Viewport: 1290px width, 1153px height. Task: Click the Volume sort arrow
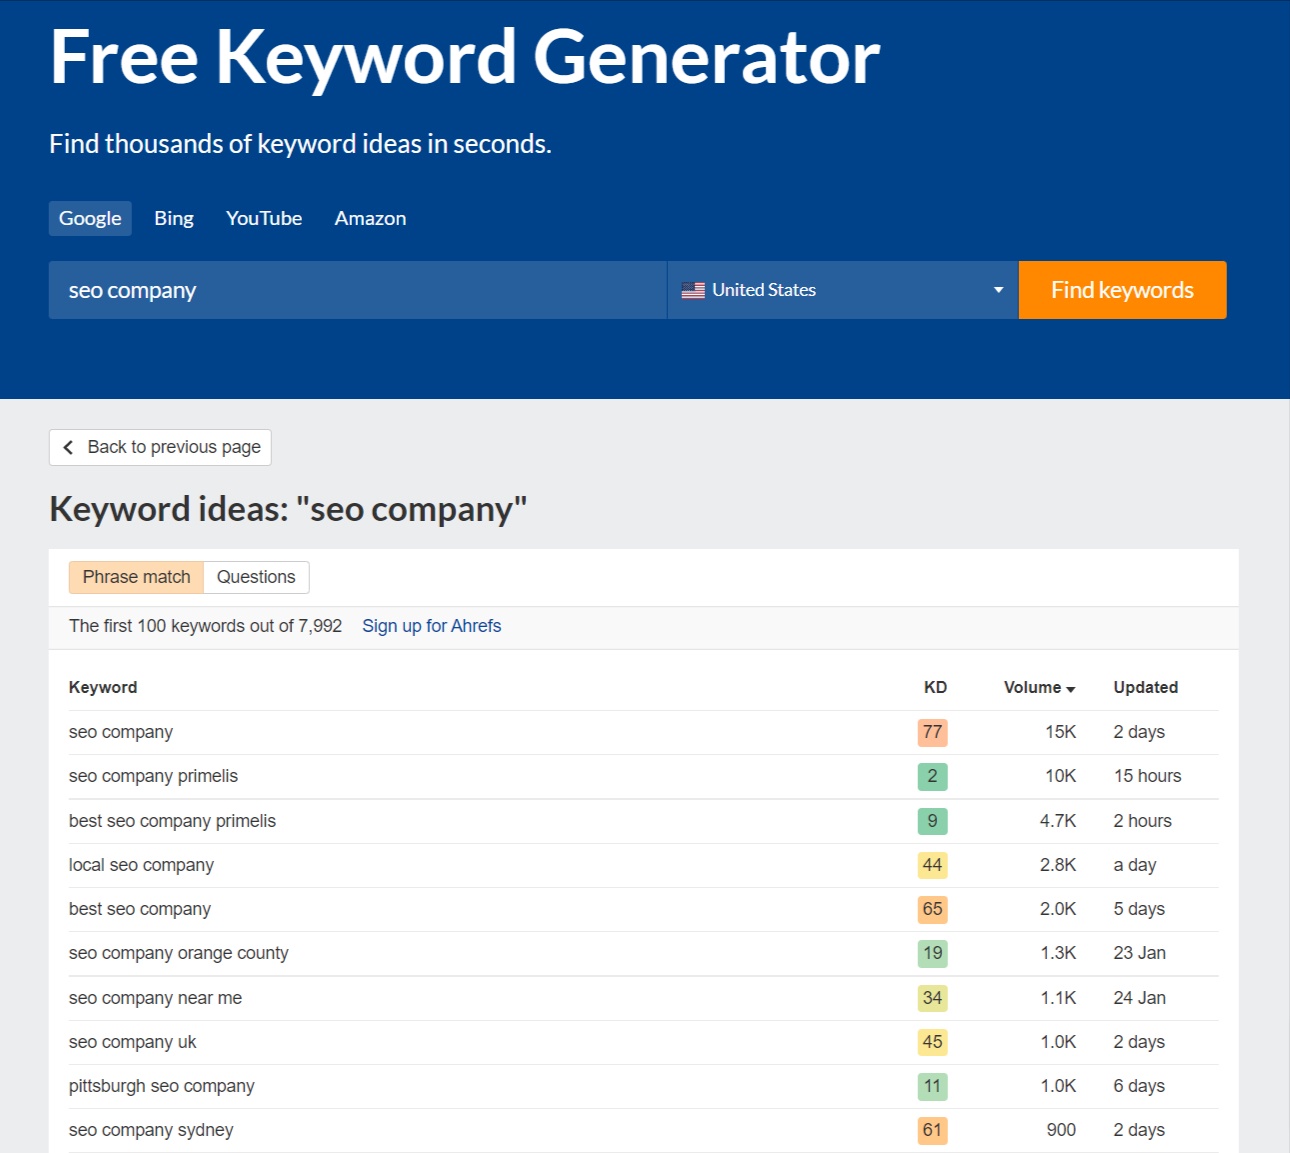click(x=1070, y=689)
